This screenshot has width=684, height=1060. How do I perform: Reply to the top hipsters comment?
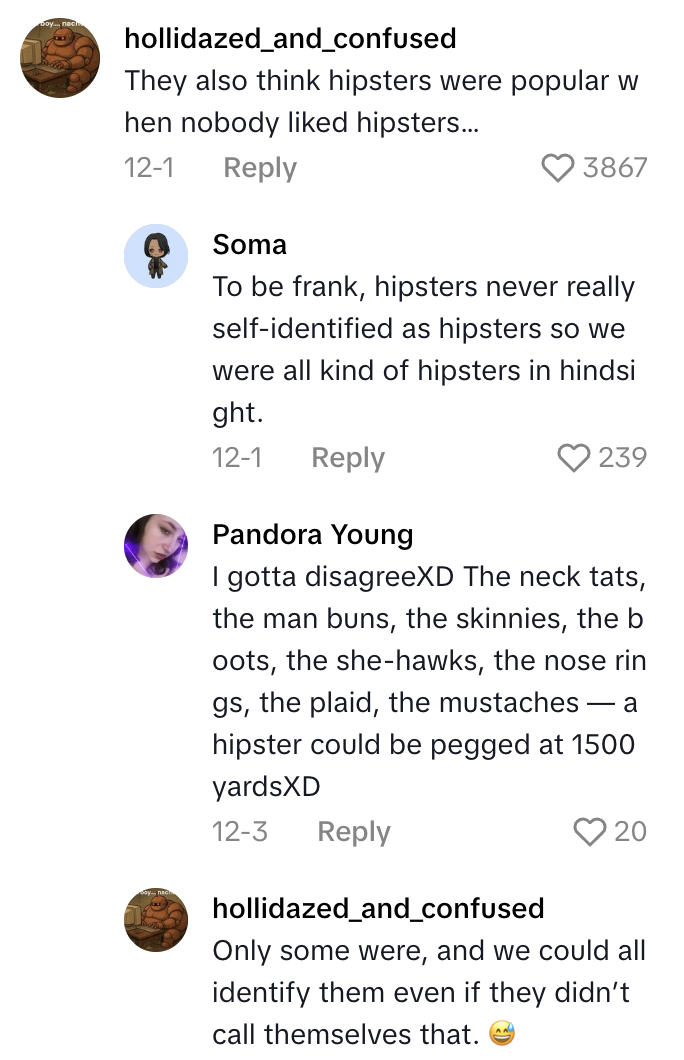(x=260, y=168)
